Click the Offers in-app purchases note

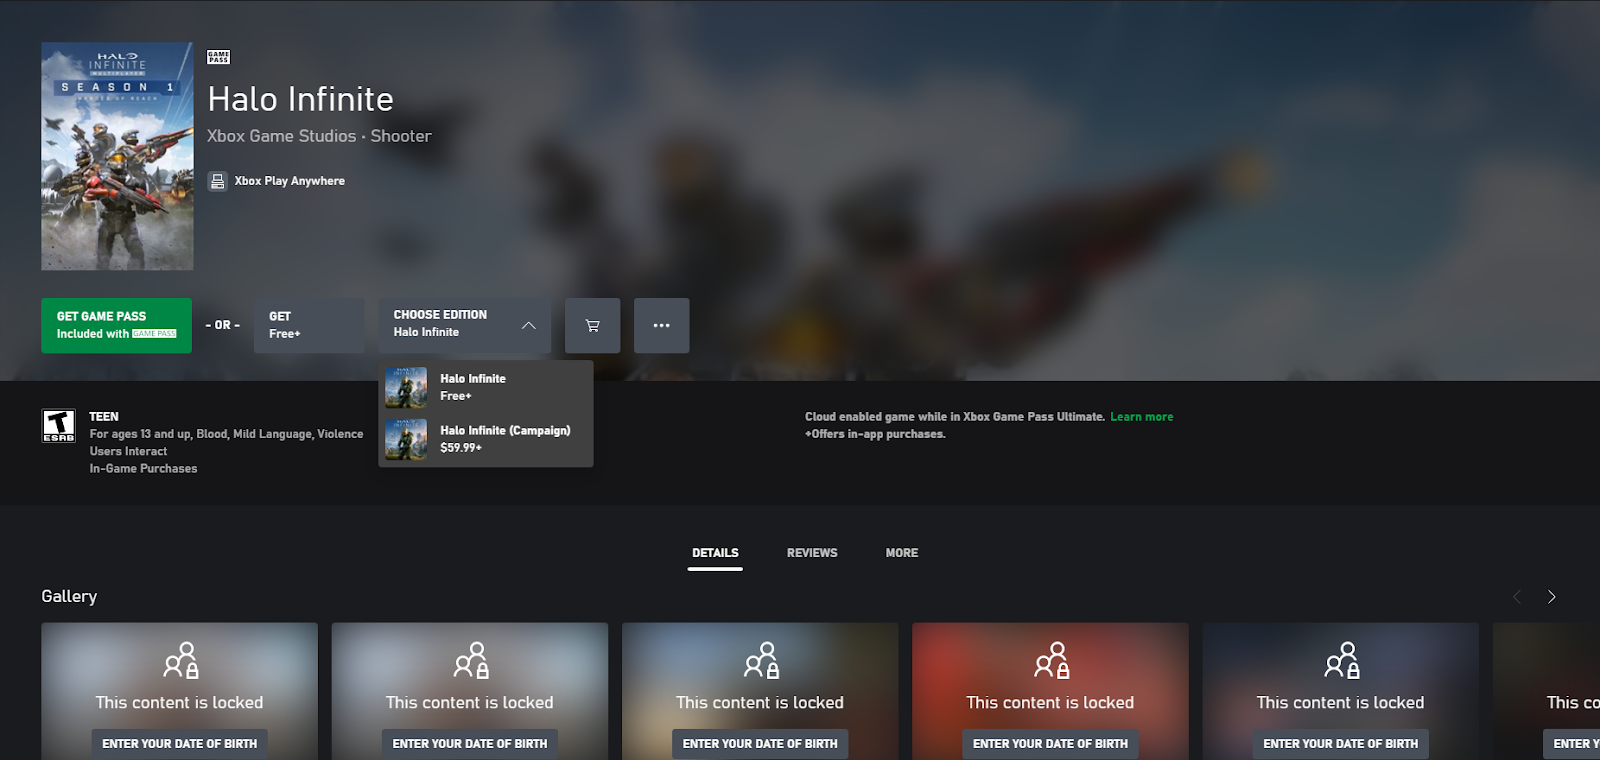(x=875, y=434)
